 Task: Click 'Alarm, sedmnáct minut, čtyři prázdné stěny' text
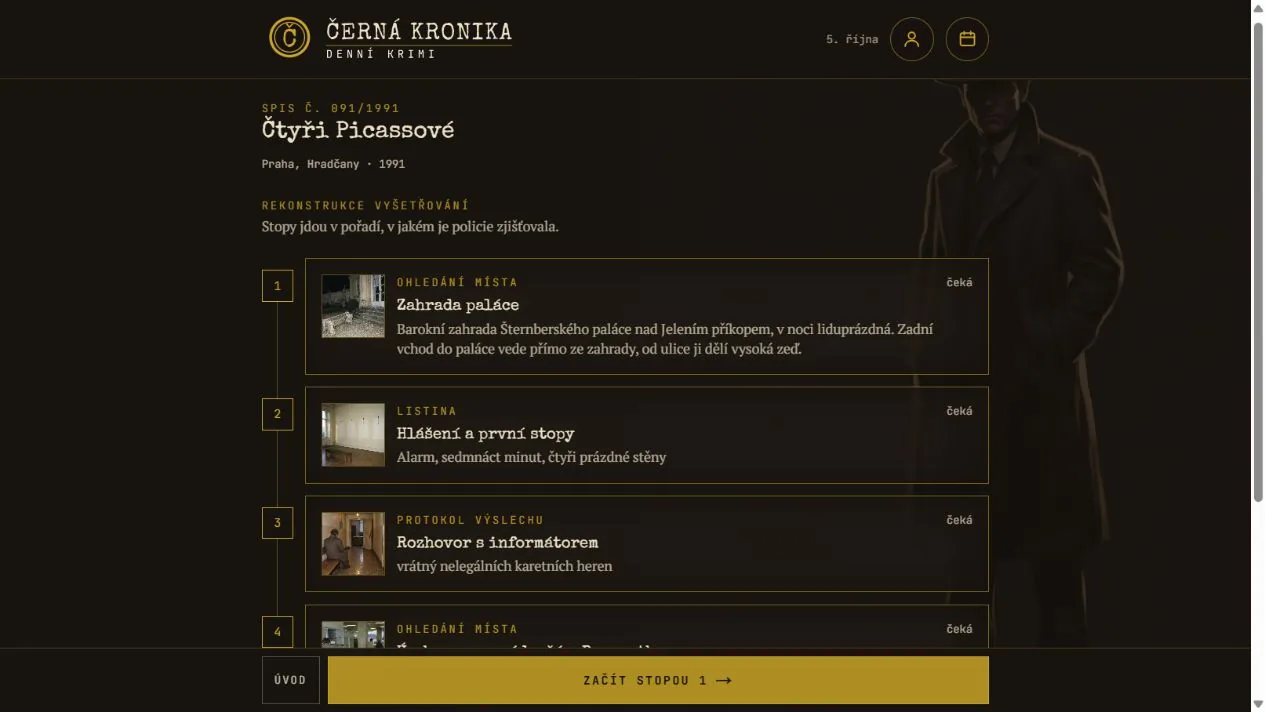click(x=531, y=457)
